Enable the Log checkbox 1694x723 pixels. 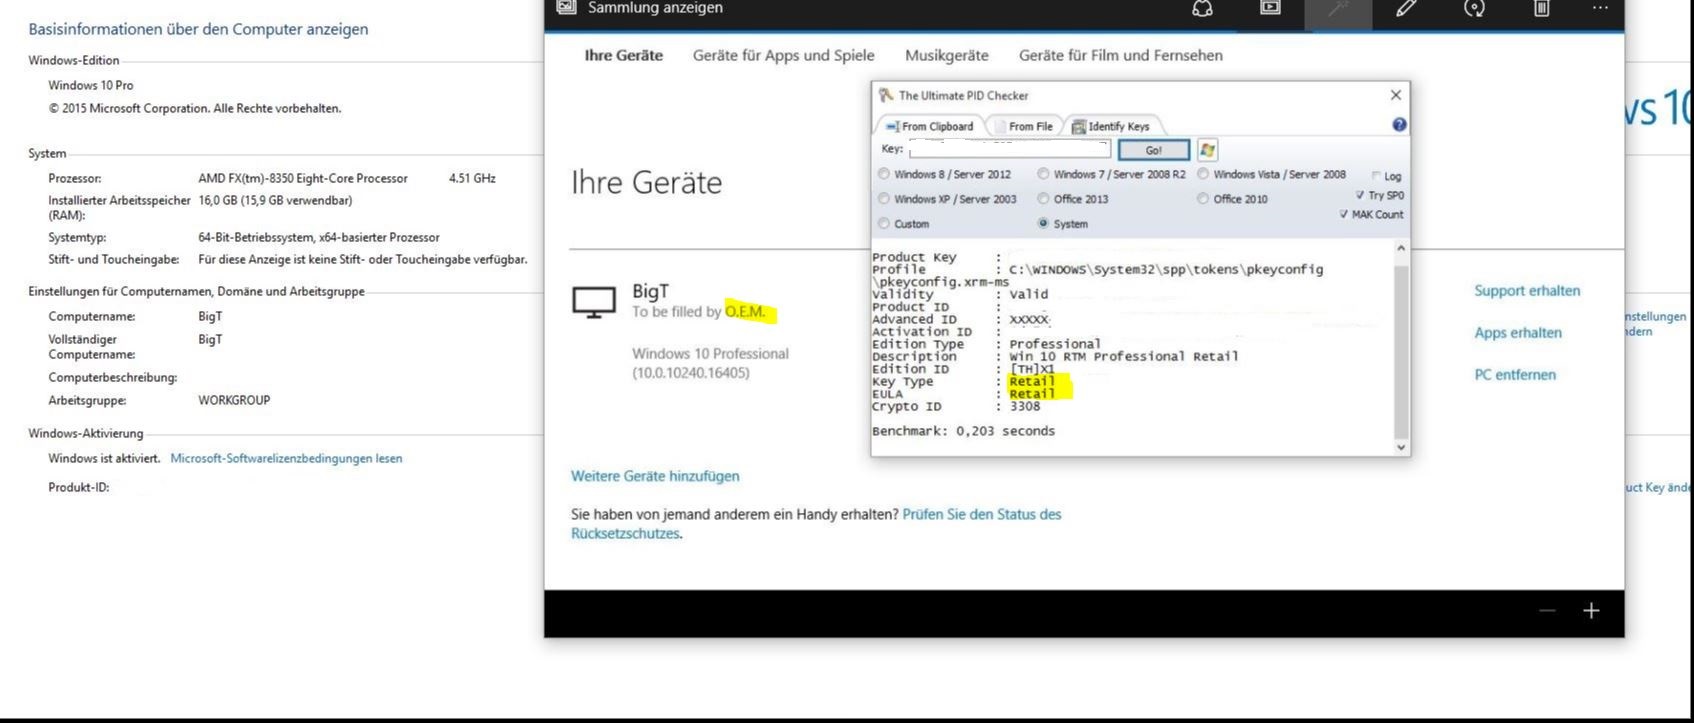point(1376,176)
